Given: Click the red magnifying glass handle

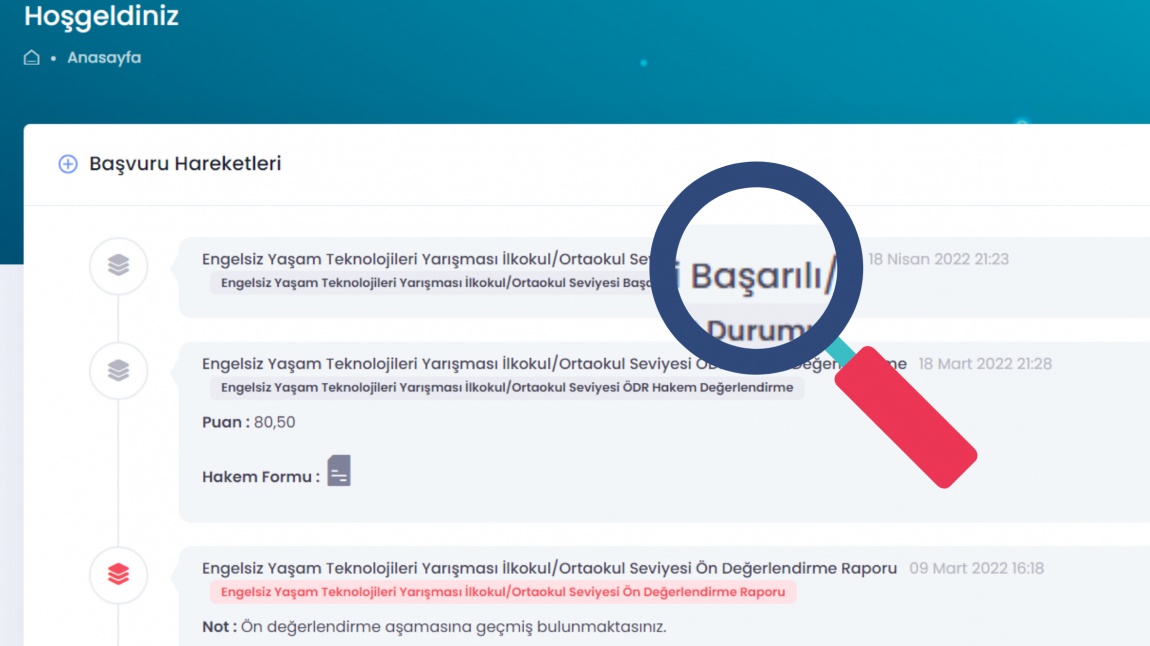Looking at the screenshot, I should tap(904, 417).
